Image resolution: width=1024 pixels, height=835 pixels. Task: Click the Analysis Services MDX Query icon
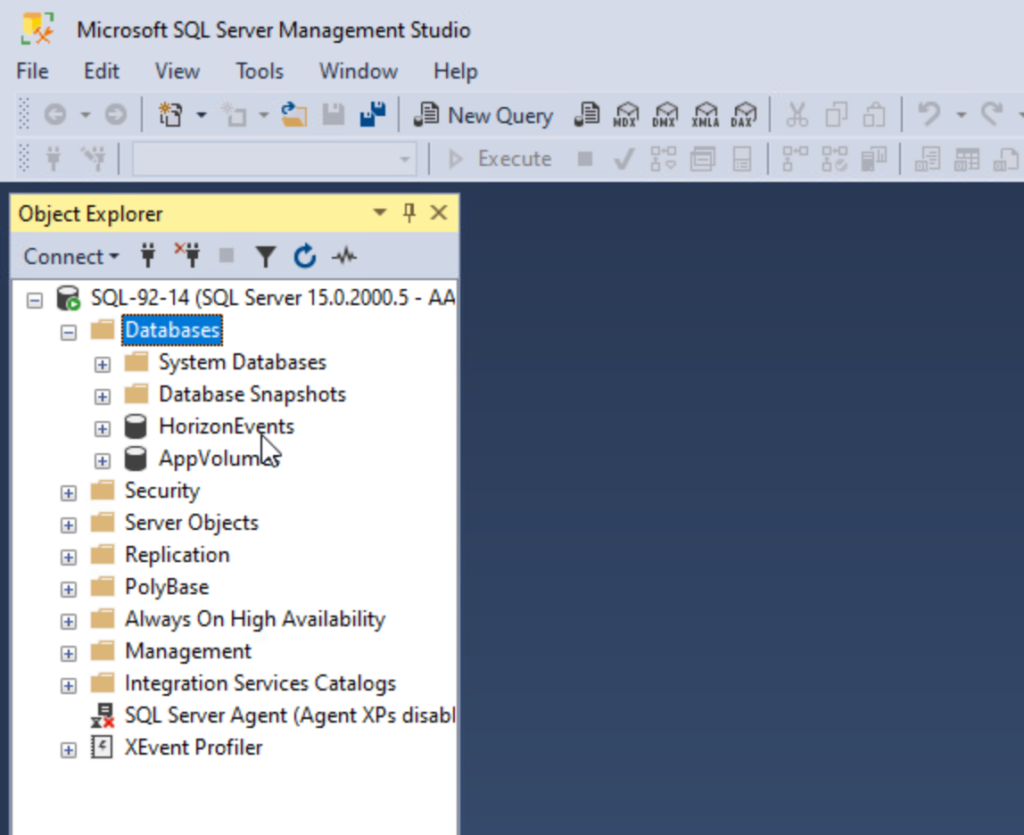tap(627, 115)
